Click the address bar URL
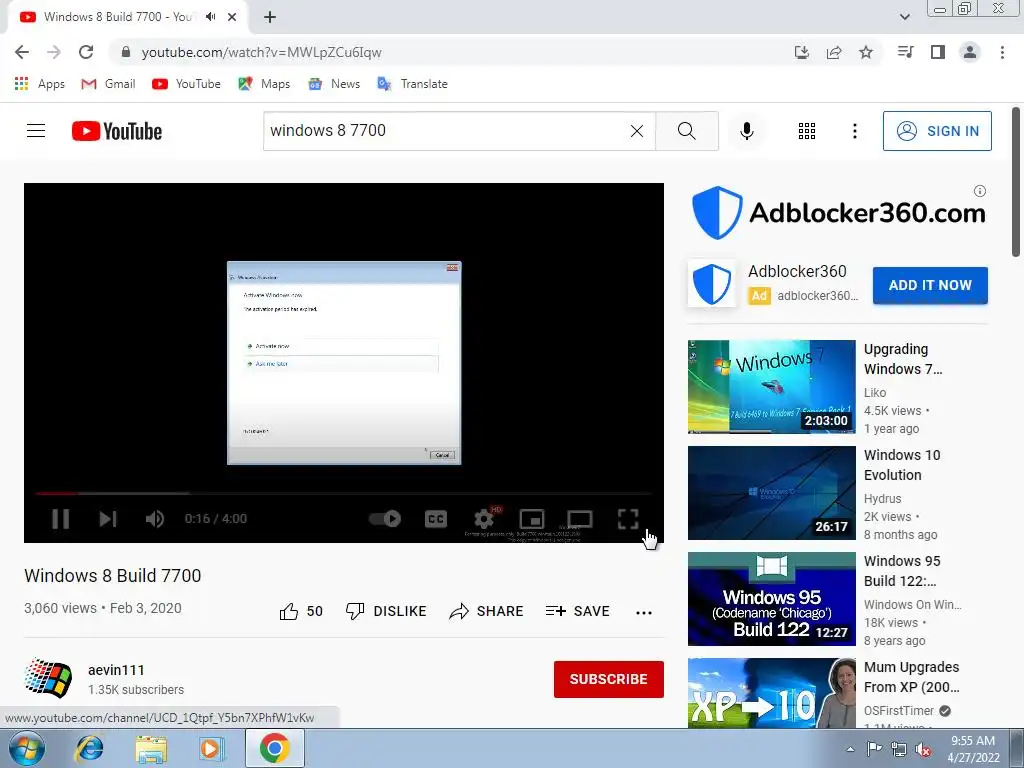This screenshot has height=768, width=1024. point(261,52)
